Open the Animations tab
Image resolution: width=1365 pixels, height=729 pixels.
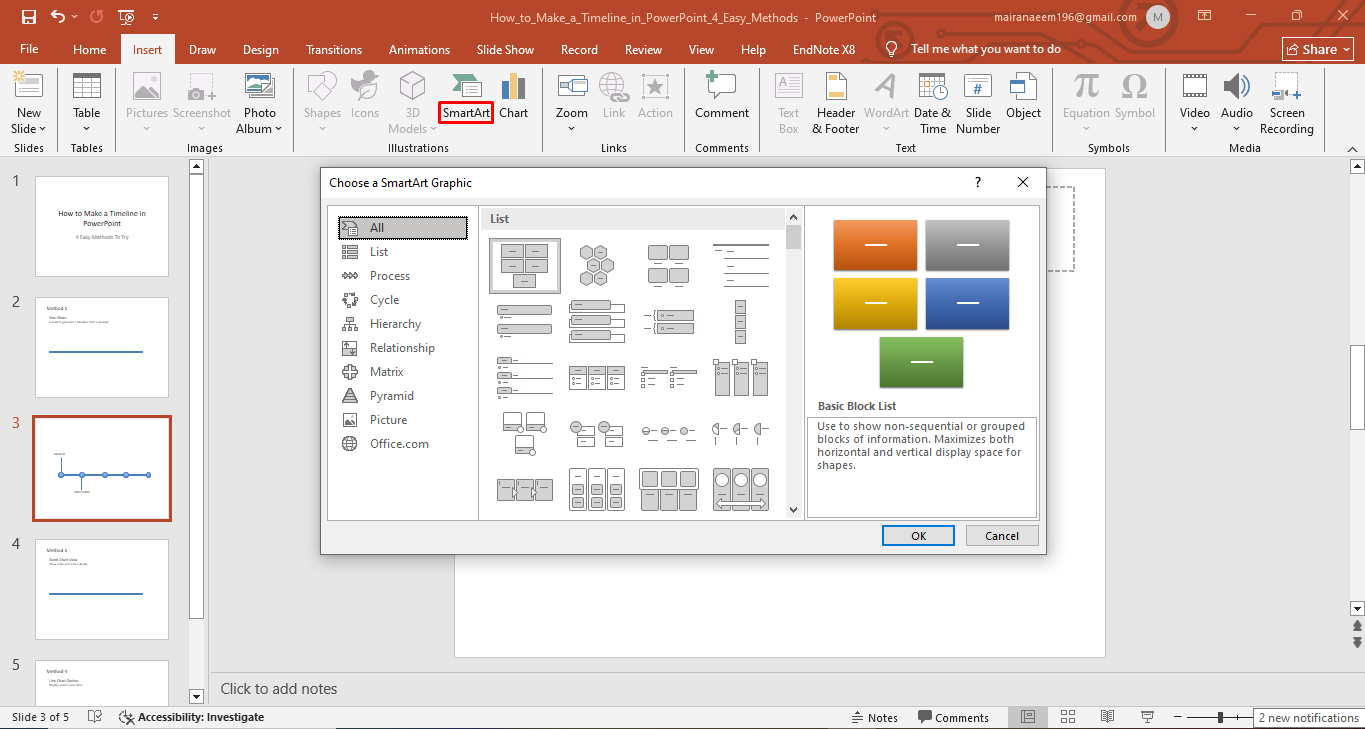click(419, 49)
